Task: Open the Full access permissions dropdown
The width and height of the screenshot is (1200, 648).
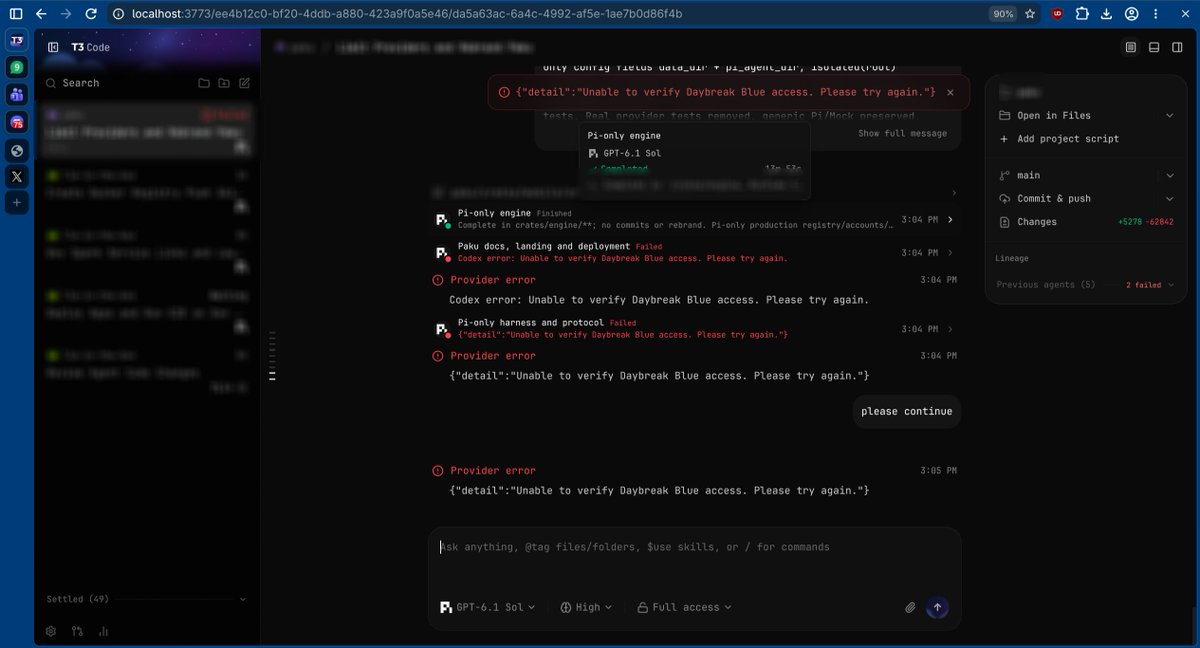Action: [685, 607]
